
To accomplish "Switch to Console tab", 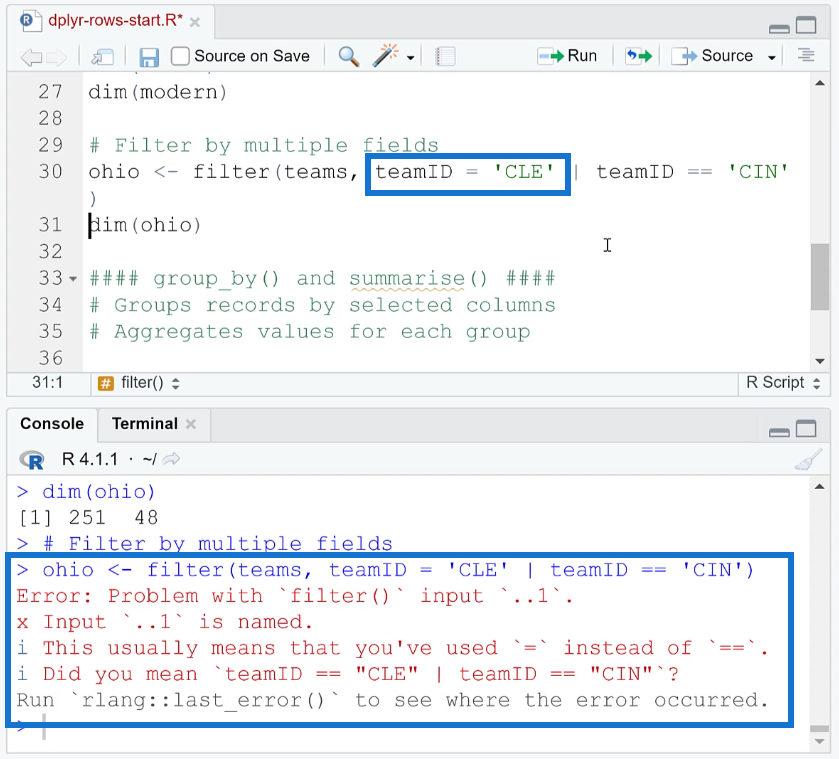I will point(52,424).
